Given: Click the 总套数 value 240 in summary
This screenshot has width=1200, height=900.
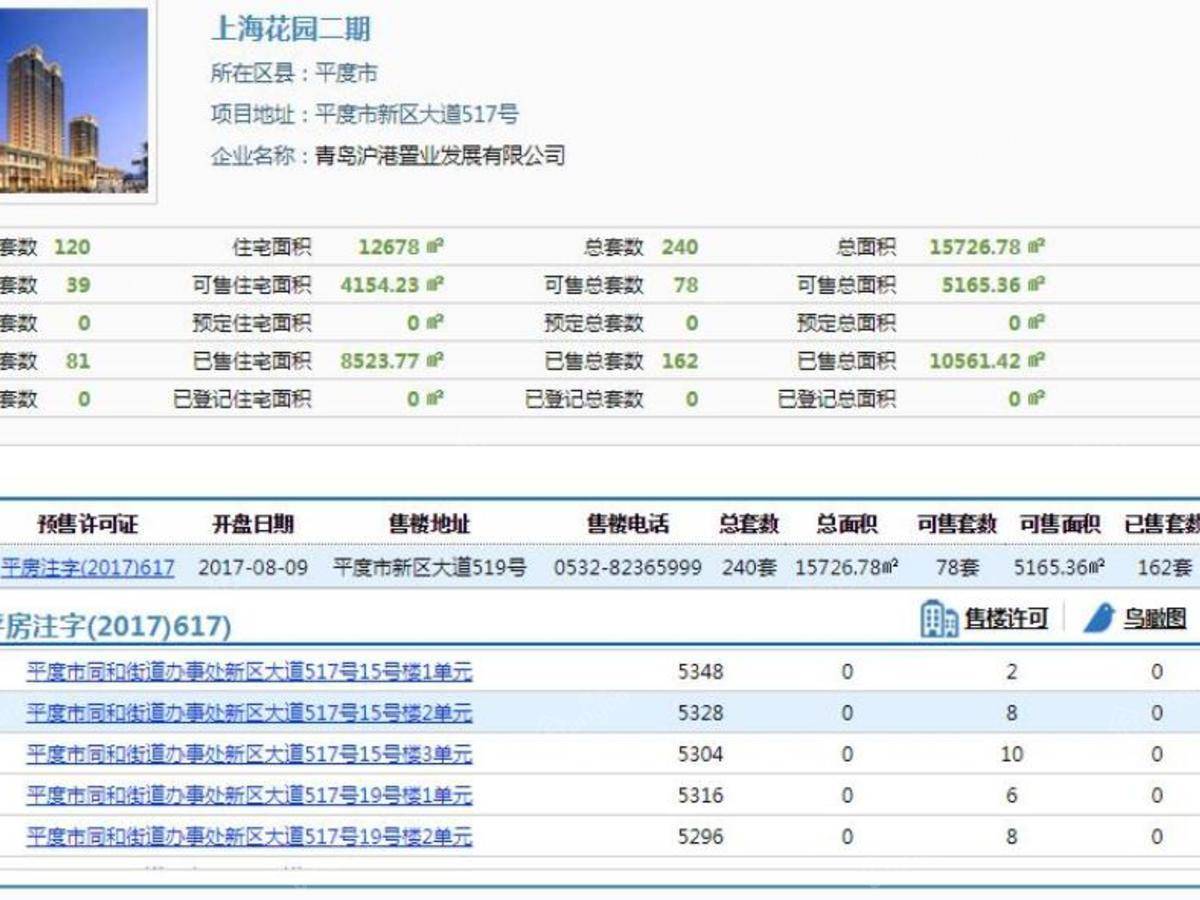Looking at the screenshot, I should (680, 247).
